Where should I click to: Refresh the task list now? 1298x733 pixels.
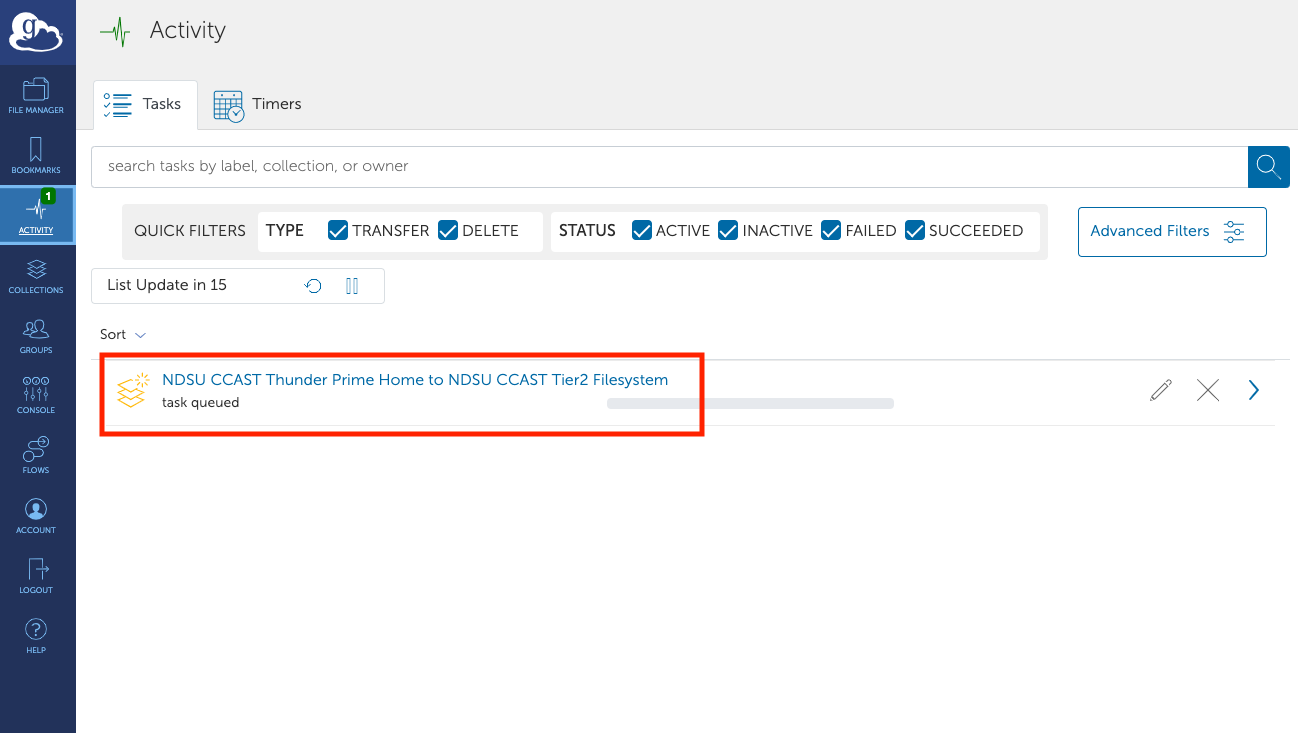313,286
